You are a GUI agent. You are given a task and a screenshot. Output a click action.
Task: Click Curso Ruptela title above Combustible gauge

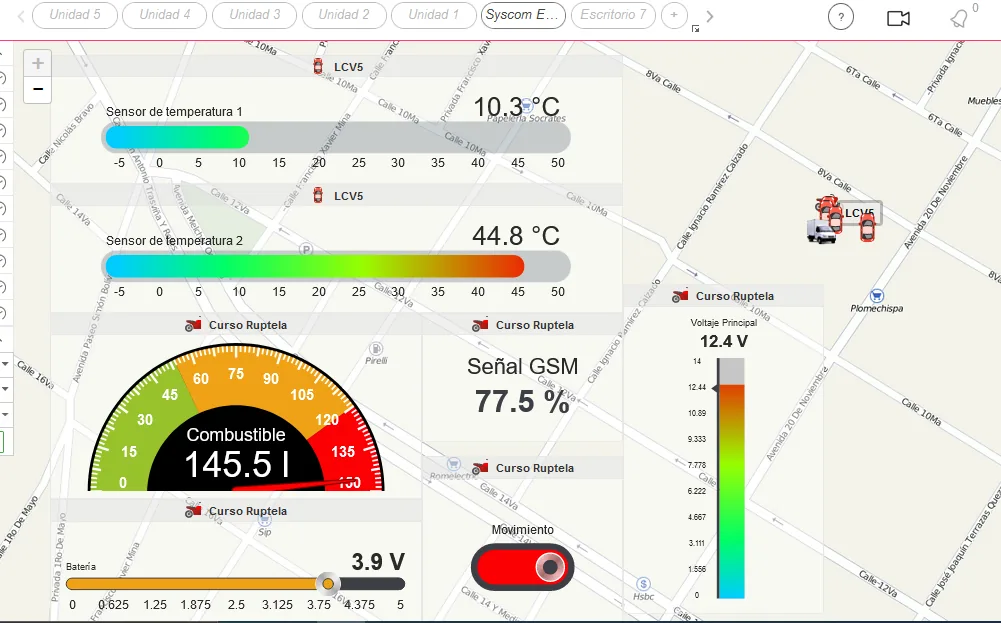click(x=248, y=325)
